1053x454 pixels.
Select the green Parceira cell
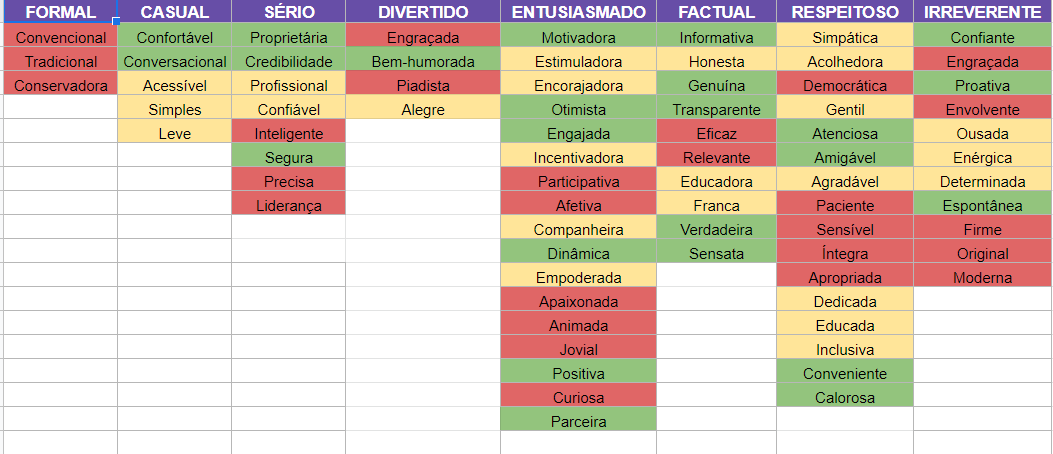point(578,422)
